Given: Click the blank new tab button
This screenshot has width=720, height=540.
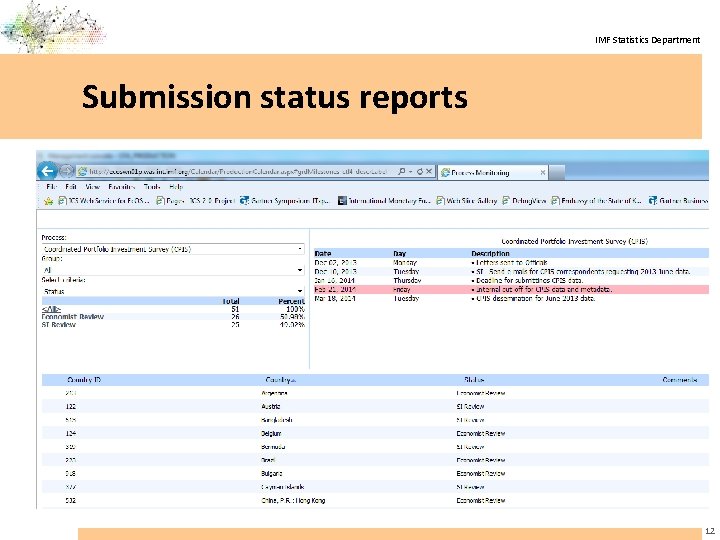Looking at the screenshot, I should [x=557, y=173].
